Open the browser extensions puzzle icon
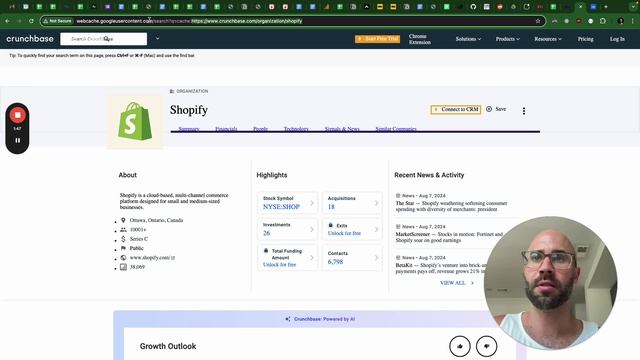640x360 pixels. coord(603,21)
